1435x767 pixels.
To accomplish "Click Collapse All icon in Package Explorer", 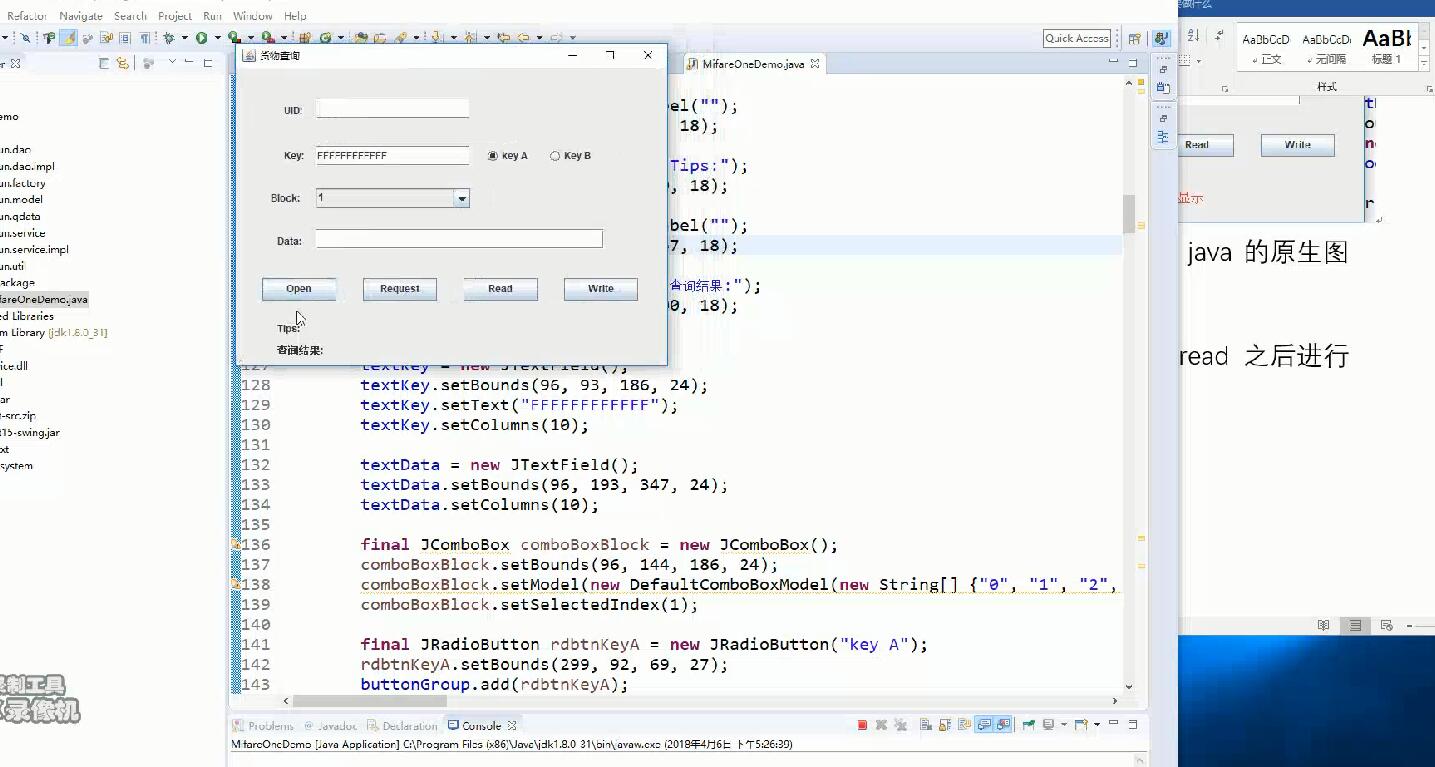I will pyautogui.click(x=104, y=63).
